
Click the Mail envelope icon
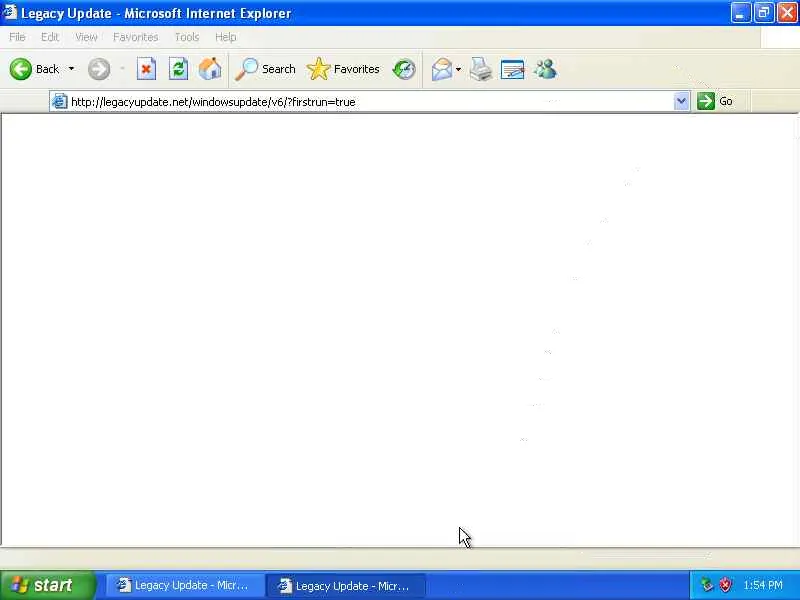tap(442, 69)
